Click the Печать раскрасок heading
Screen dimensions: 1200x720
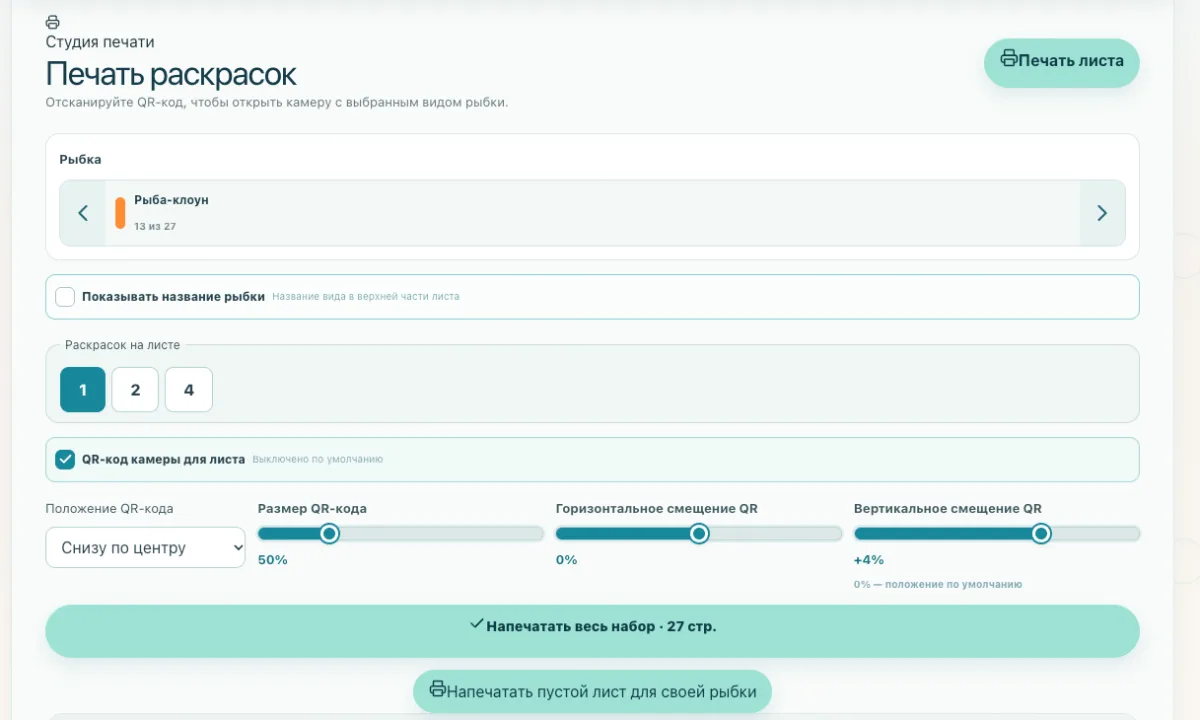(x=171, y=74)
